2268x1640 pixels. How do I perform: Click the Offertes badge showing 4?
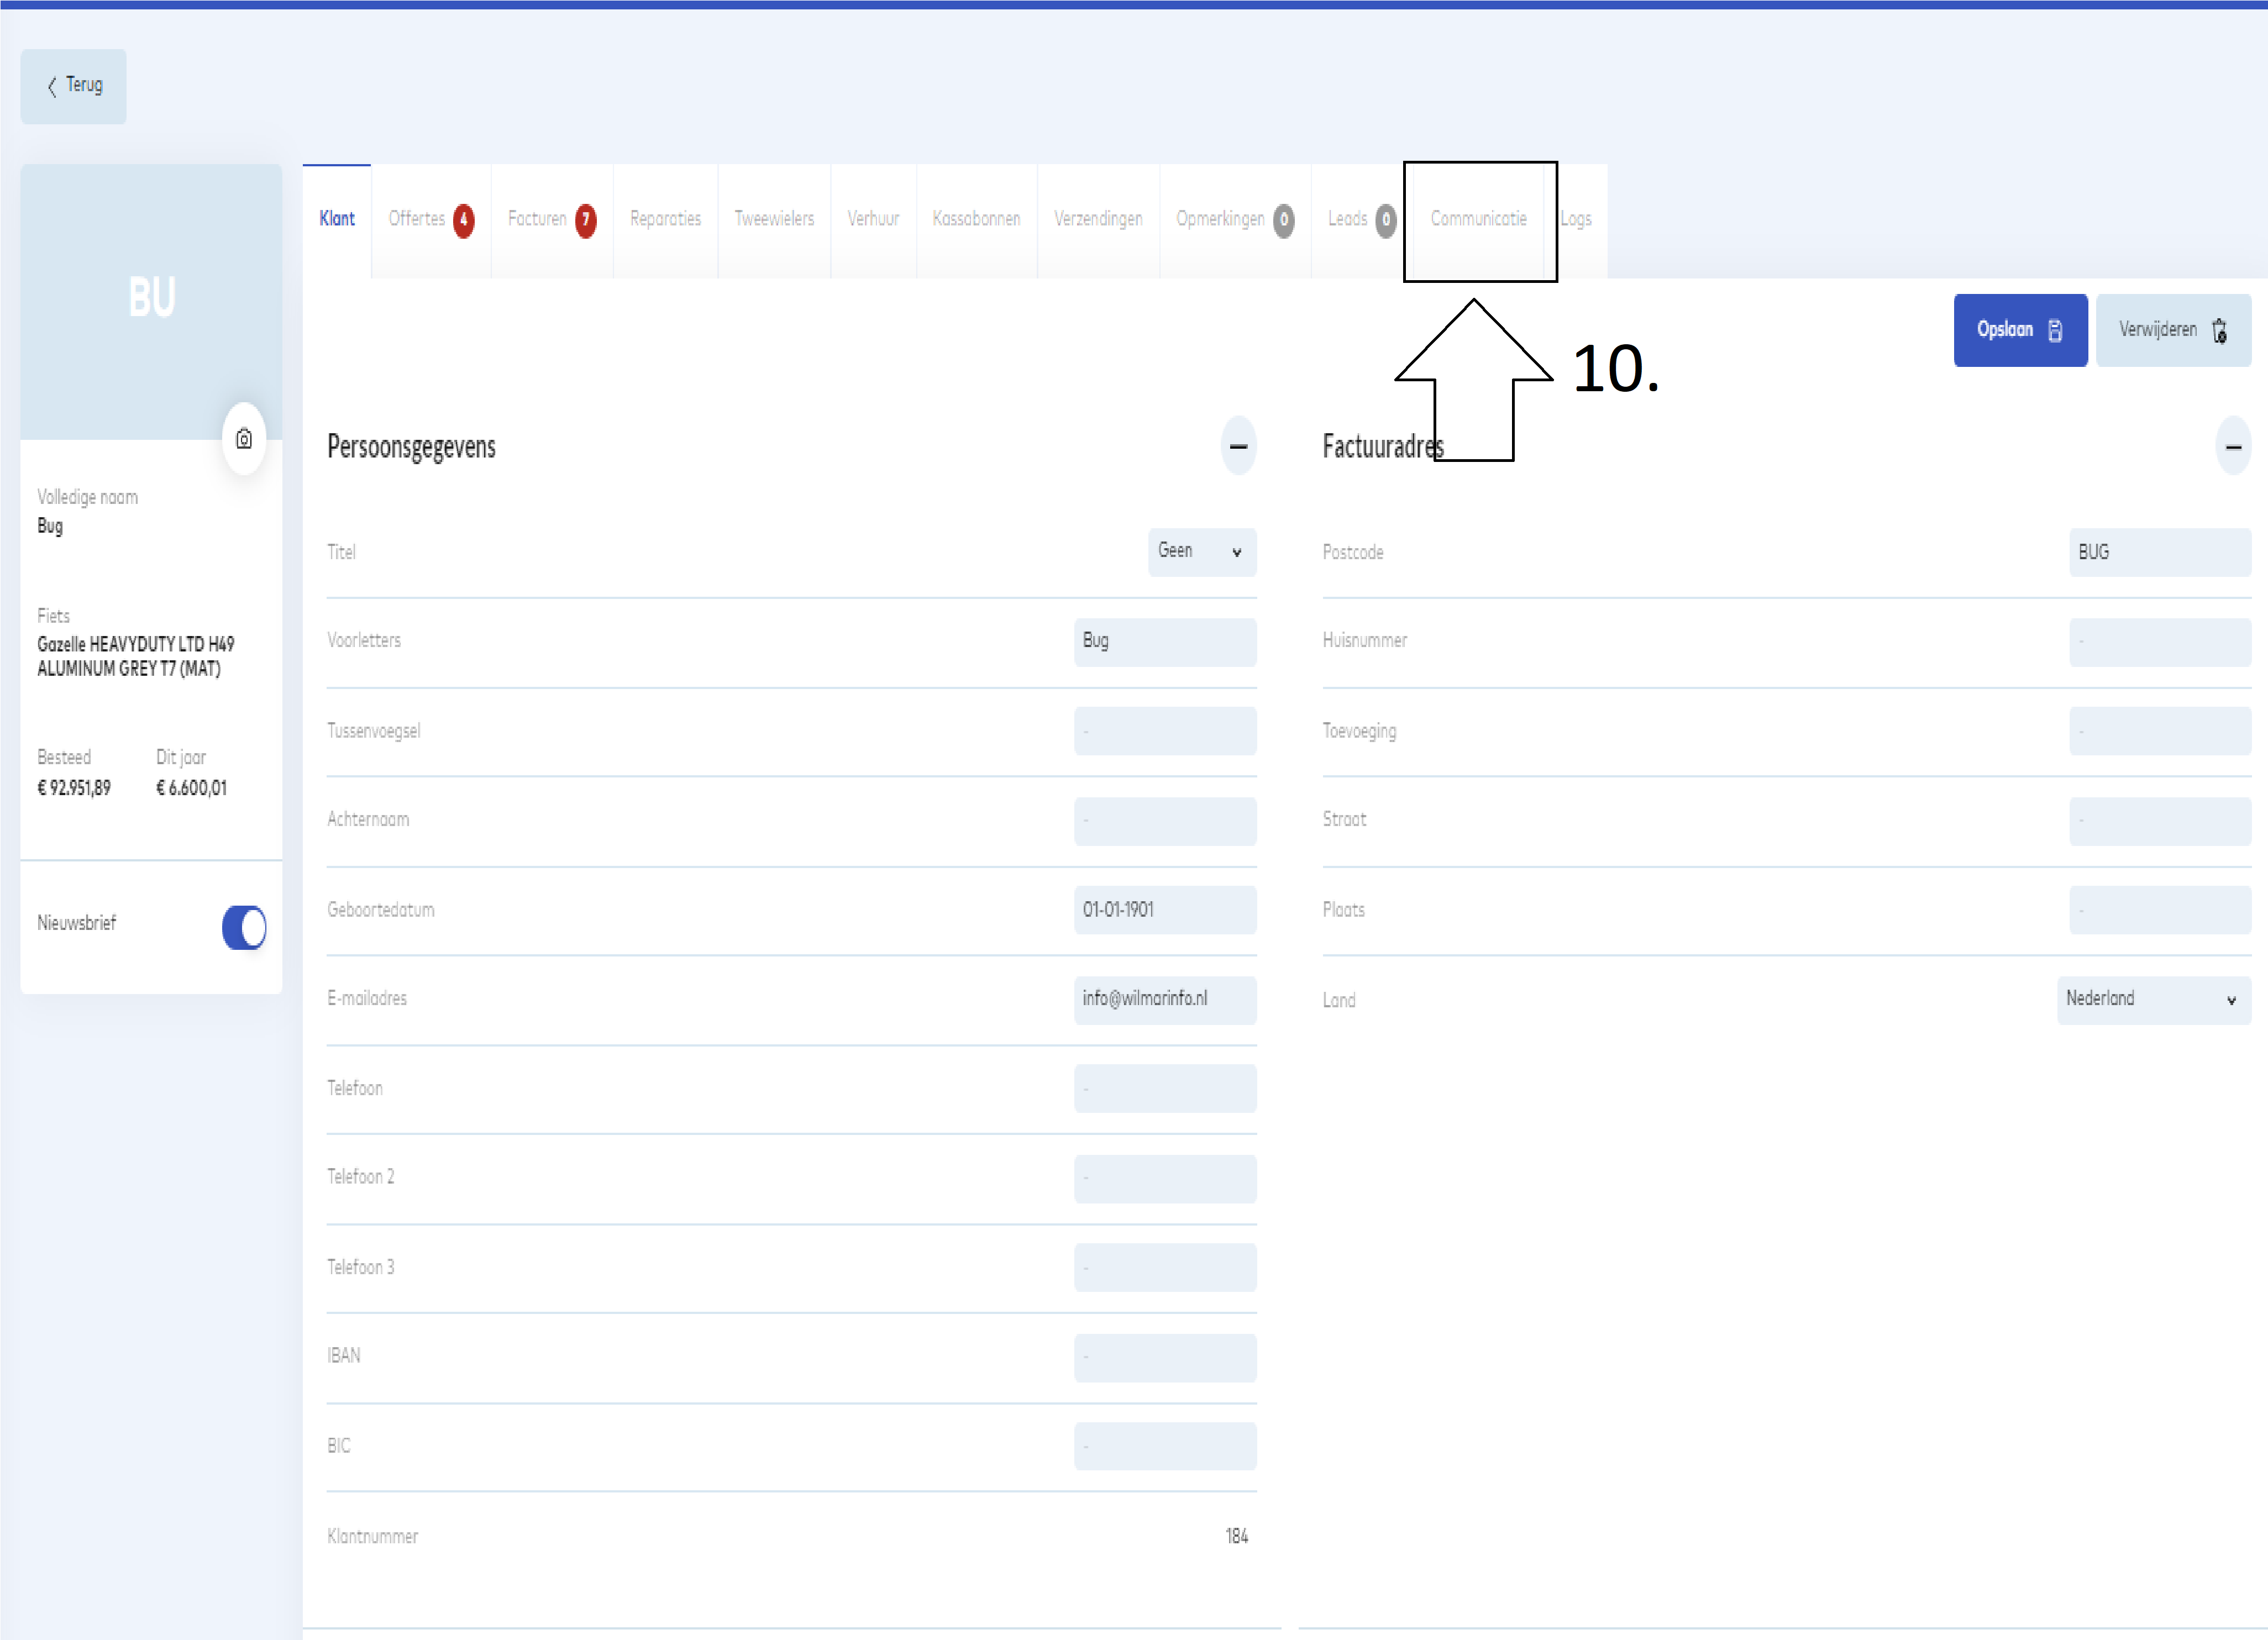[x=463, y=220]
